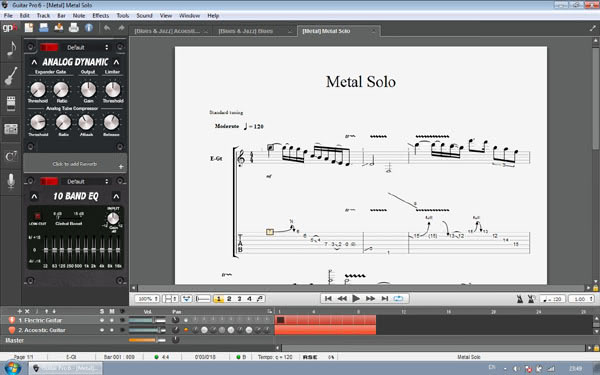
Task: Jump to the first bar
Action: pos(328,298)
